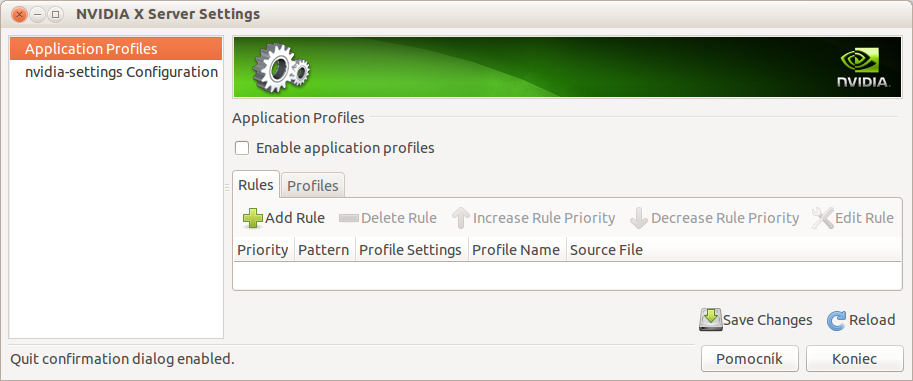The image size is (913, 381).
Task: Click the Reload circular arrow icon
Action: coord(837,320)
